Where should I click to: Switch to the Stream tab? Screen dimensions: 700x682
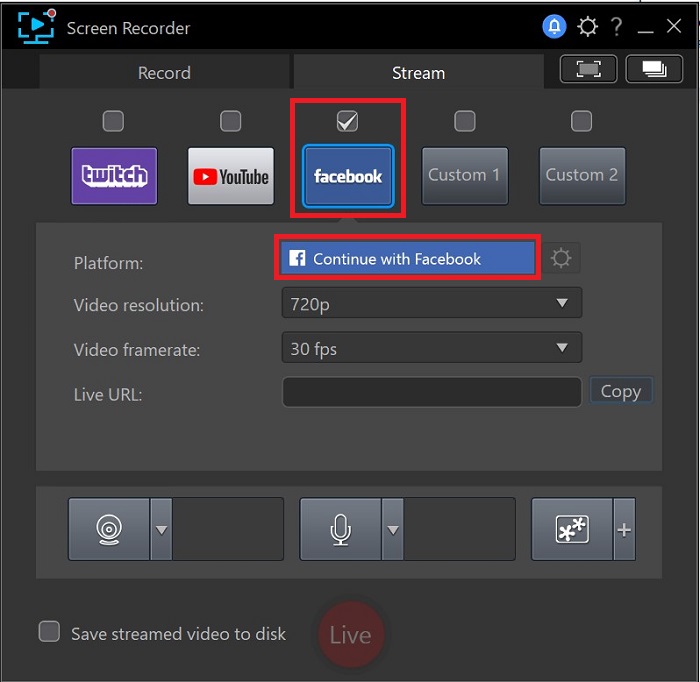(x=418, y=72)
